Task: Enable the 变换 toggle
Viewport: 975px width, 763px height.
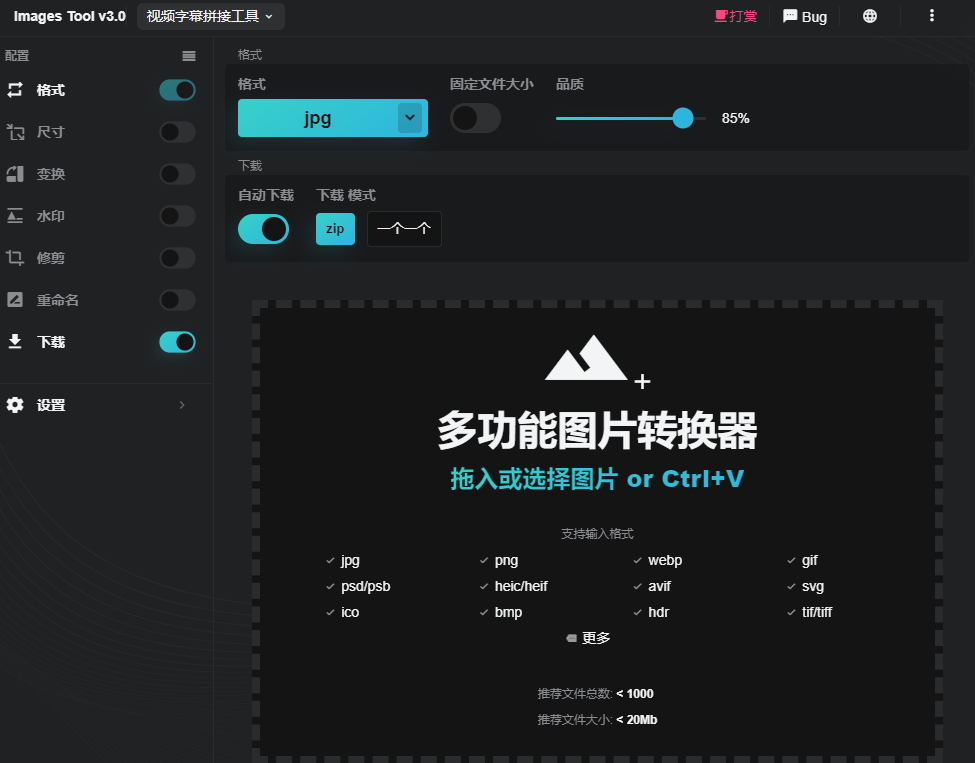Action: point(177,174)
